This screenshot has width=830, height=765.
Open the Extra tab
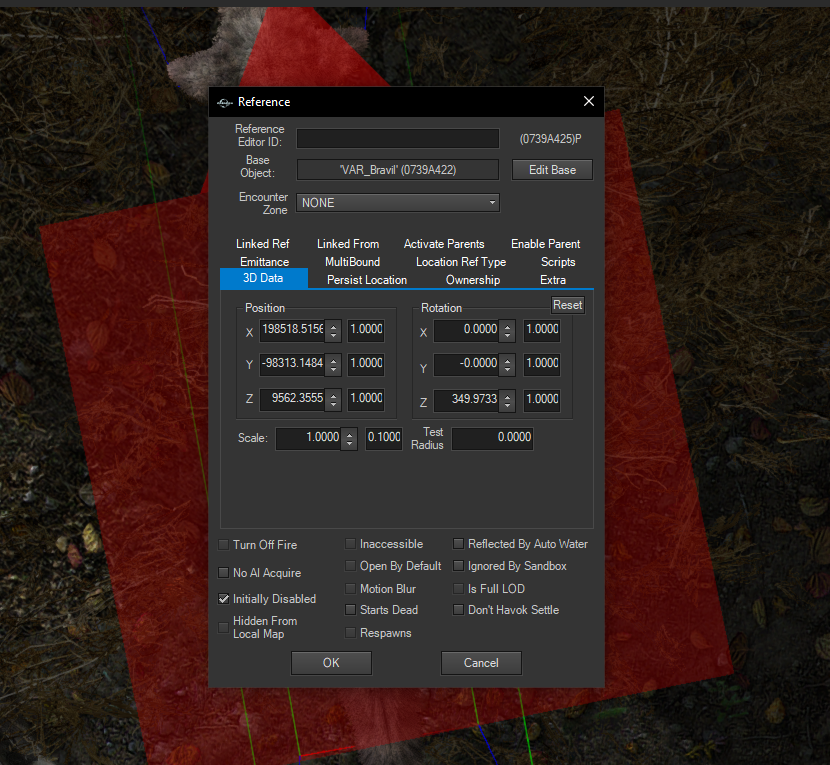(553, 280)
